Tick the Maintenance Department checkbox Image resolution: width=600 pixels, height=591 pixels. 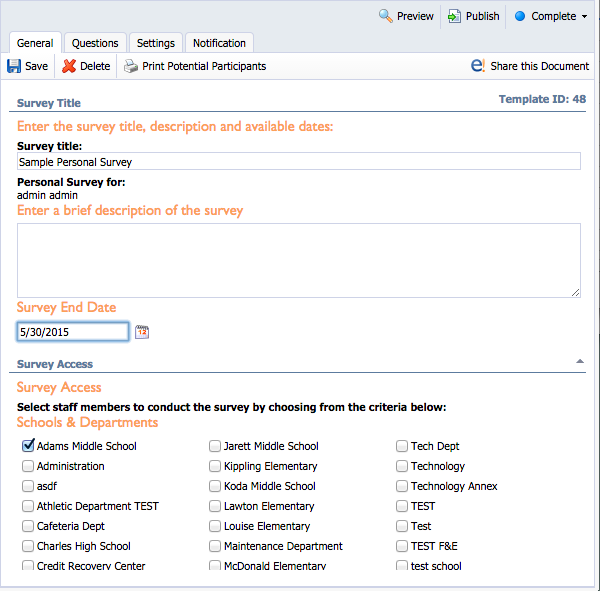(x=215, y=546)
